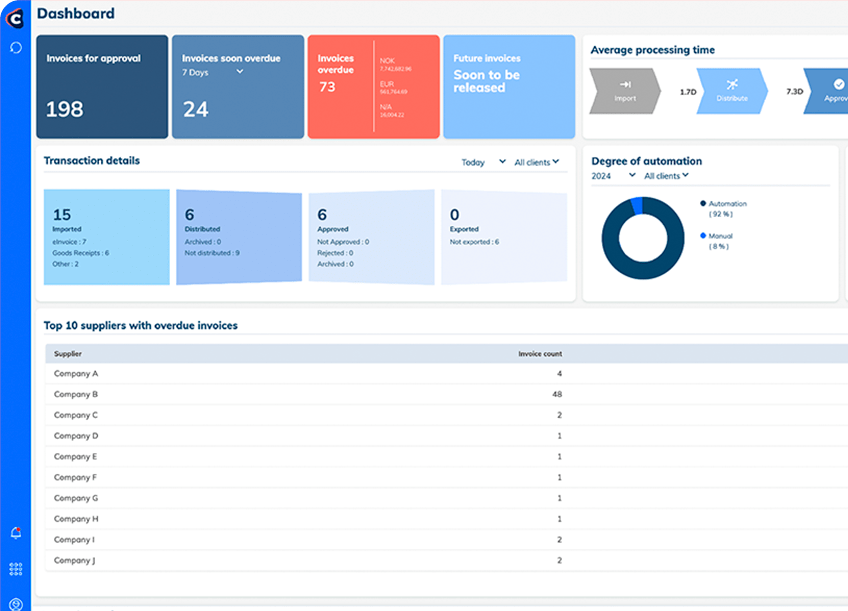Screen dimensions: 848x611
Task: Select the Imported transactions card
Action: pyautogui.click(x=106, y=236)
